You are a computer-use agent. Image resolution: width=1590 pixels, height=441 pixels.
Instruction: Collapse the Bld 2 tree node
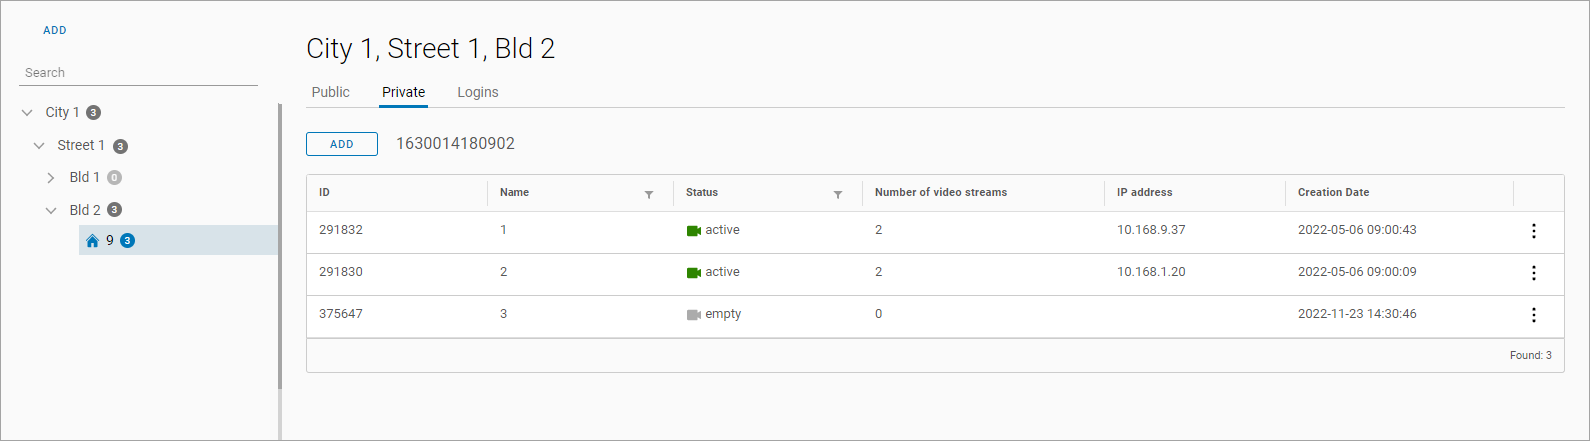[51, 211]
